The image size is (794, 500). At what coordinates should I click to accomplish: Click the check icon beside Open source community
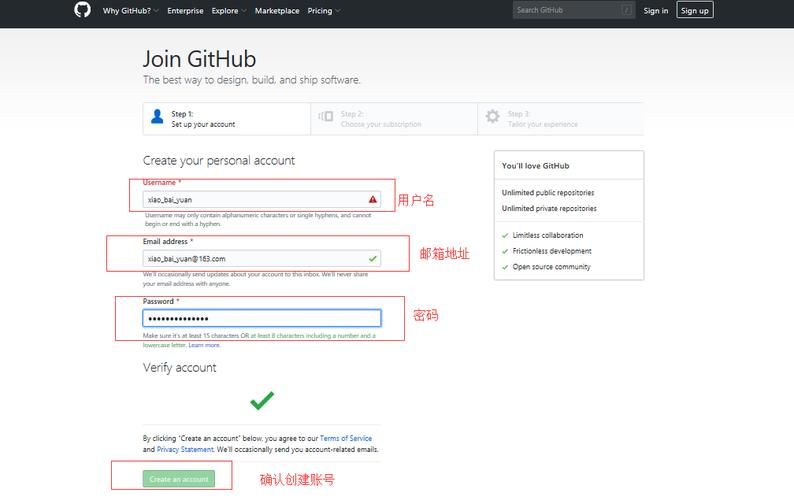(x=505, y=267)
